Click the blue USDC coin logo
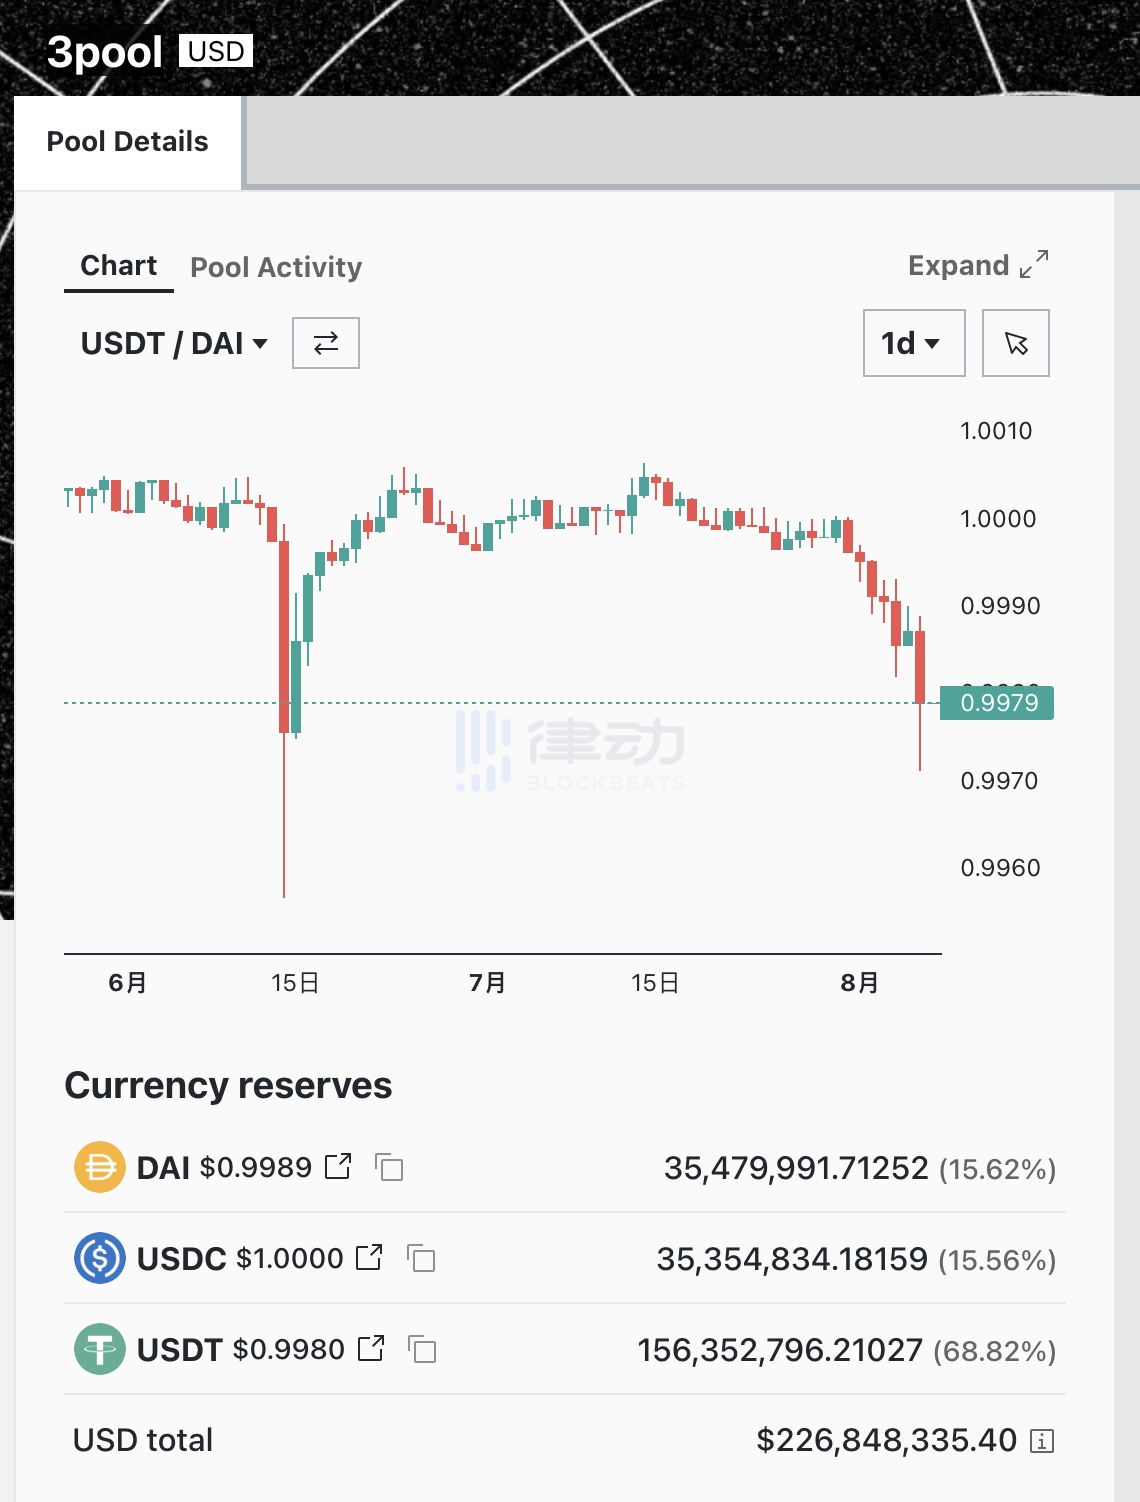Image resolution: width=1140 pixels, height=1502 pixels. pos(100,1258)
